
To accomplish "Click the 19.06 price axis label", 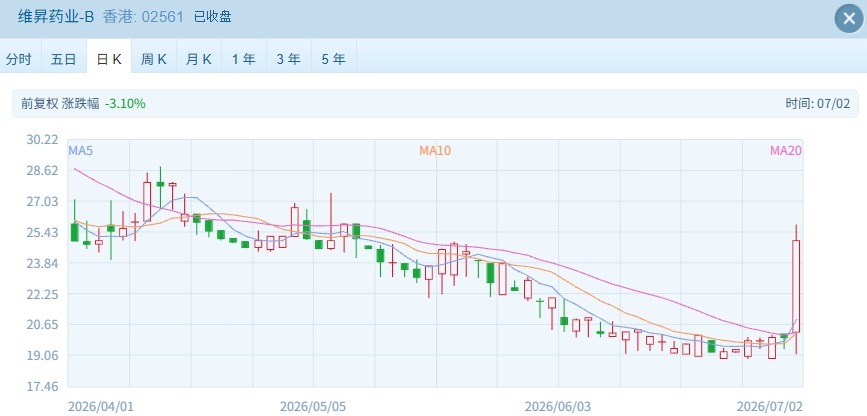I will 42,356.
